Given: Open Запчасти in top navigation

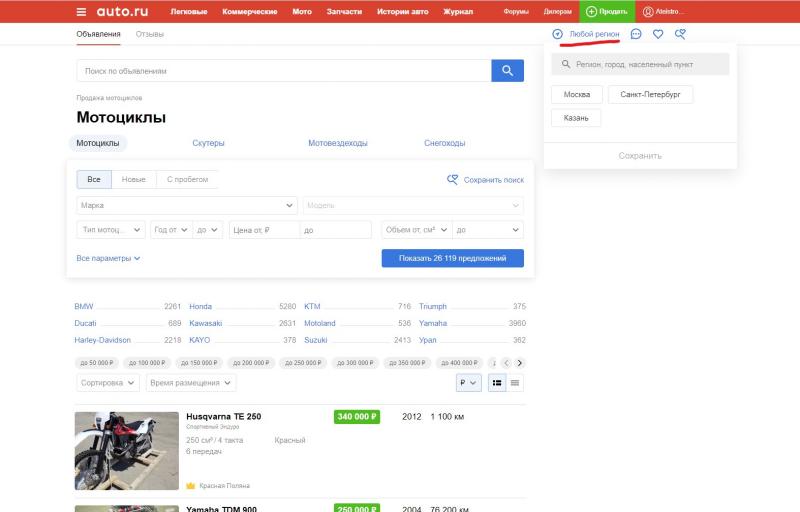Looking at the screenshot, I should (x=344, y=11).
